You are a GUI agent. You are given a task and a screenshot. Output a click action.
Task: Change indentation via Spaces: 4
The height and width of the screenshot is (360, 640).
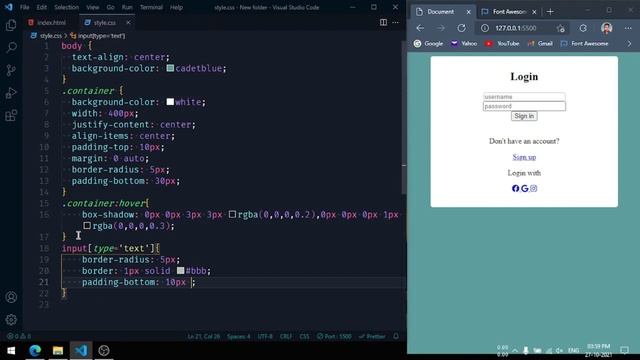pyautogui.click(x=238, y=336)
